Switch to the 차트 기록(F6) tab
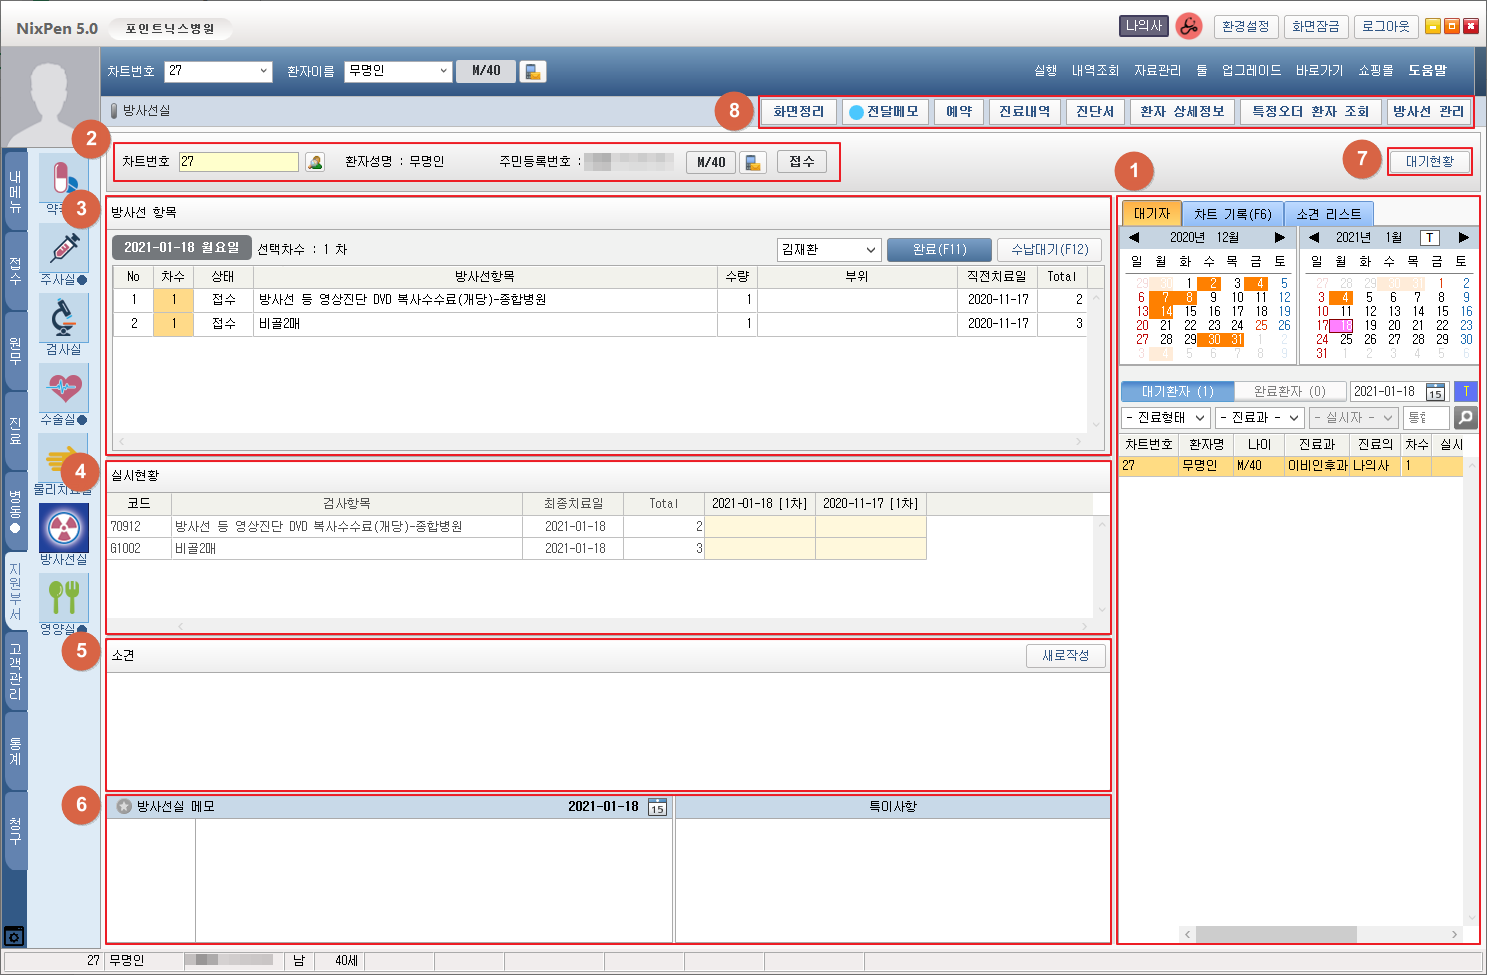Screen dimensions: 1487x975 pos(1232,214)
